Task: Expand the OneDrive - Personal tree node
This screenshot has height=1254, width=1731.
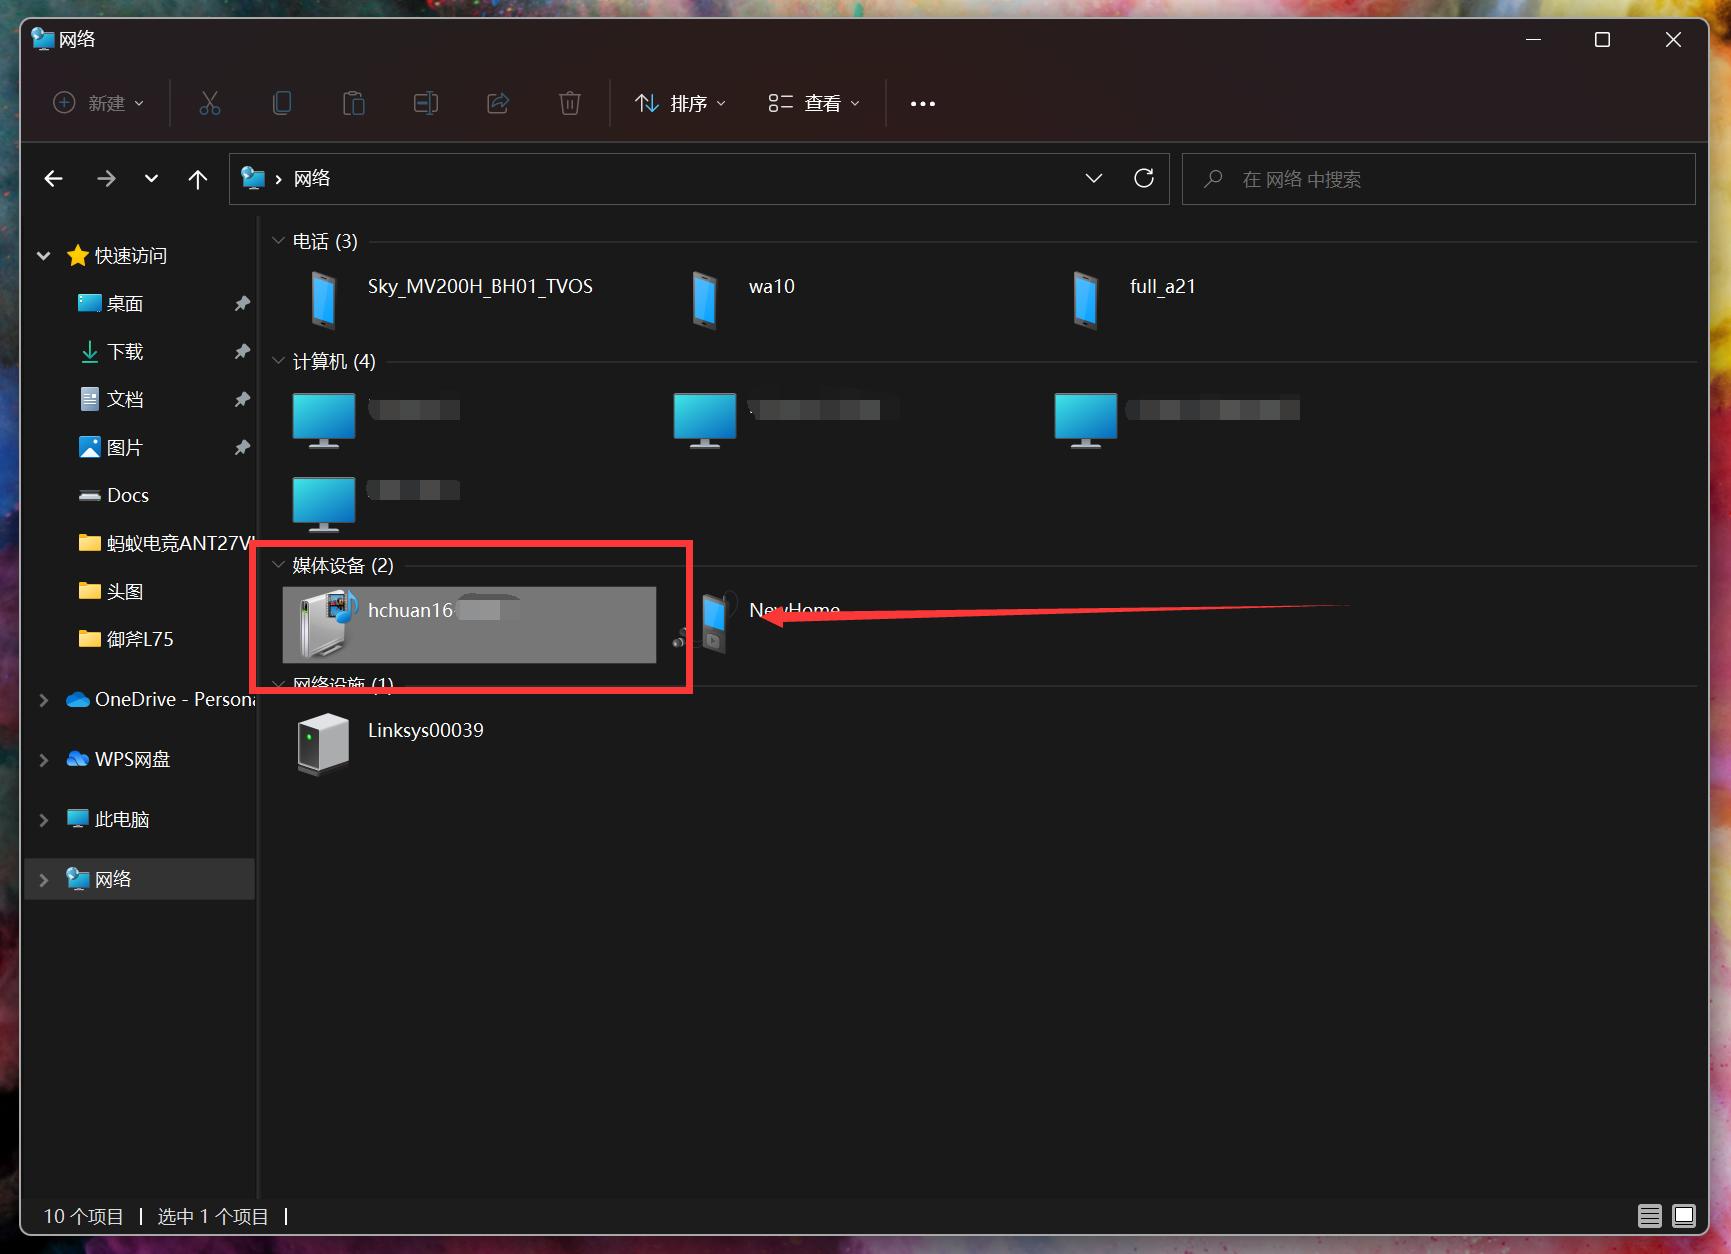Action: [x=43, y=700]
